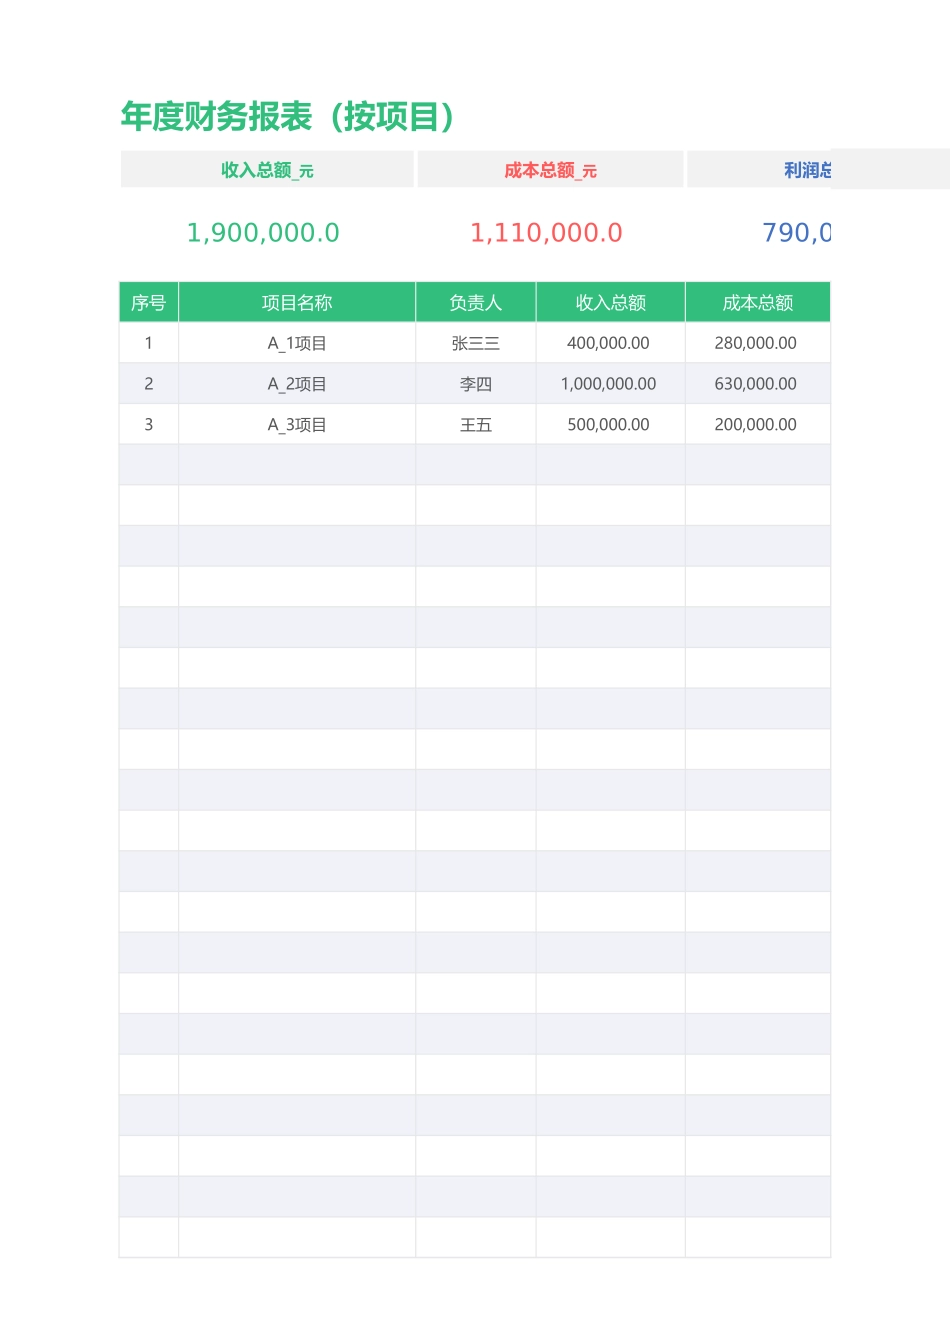The height and width of the screenshot is (1344, 950).
Task: Click the cost cell 200,000.00
Action: click(755, 425)
